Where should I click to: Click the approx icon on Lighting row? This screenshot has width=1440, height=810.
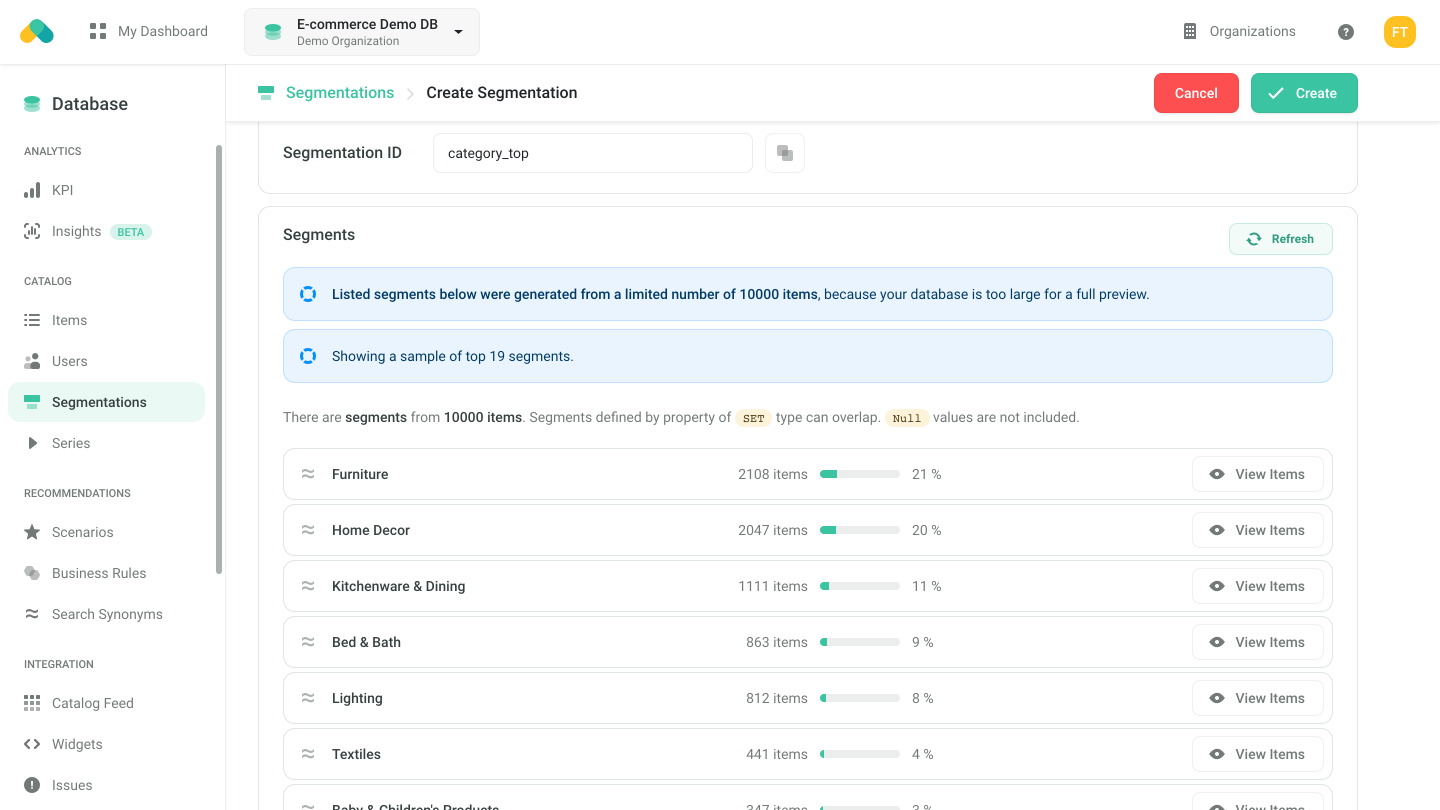[x=308, y=698]
